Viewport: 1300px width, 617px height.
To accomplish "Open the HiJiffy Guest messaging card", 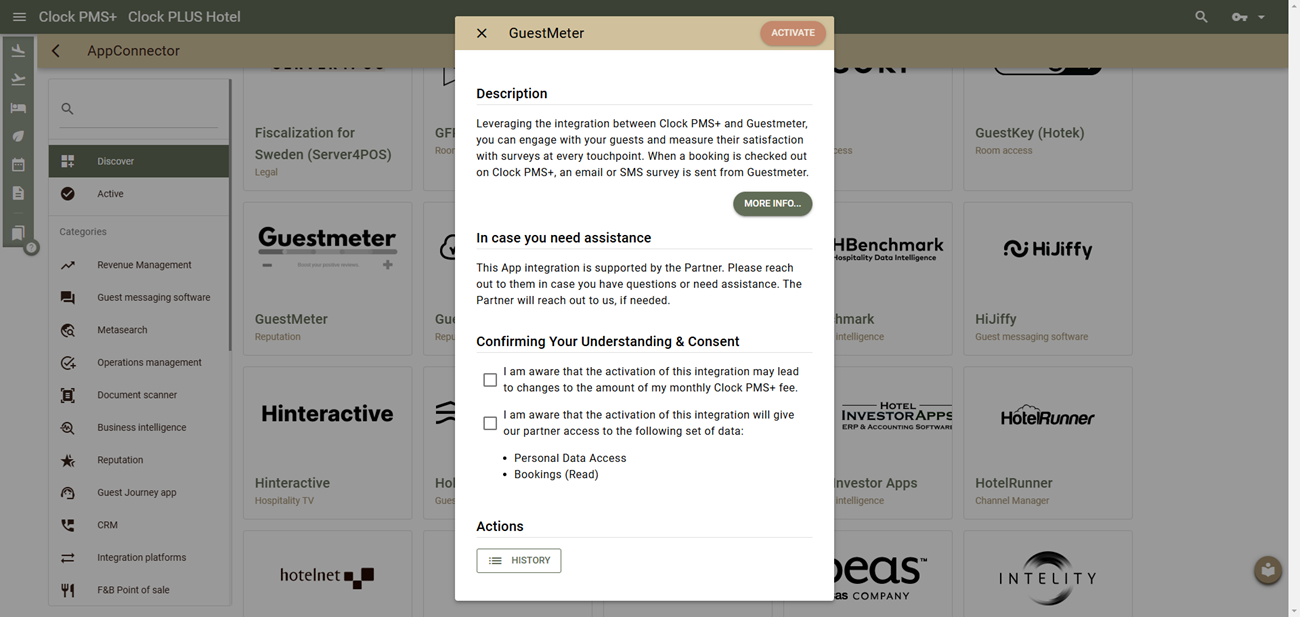I will 1048,279.
